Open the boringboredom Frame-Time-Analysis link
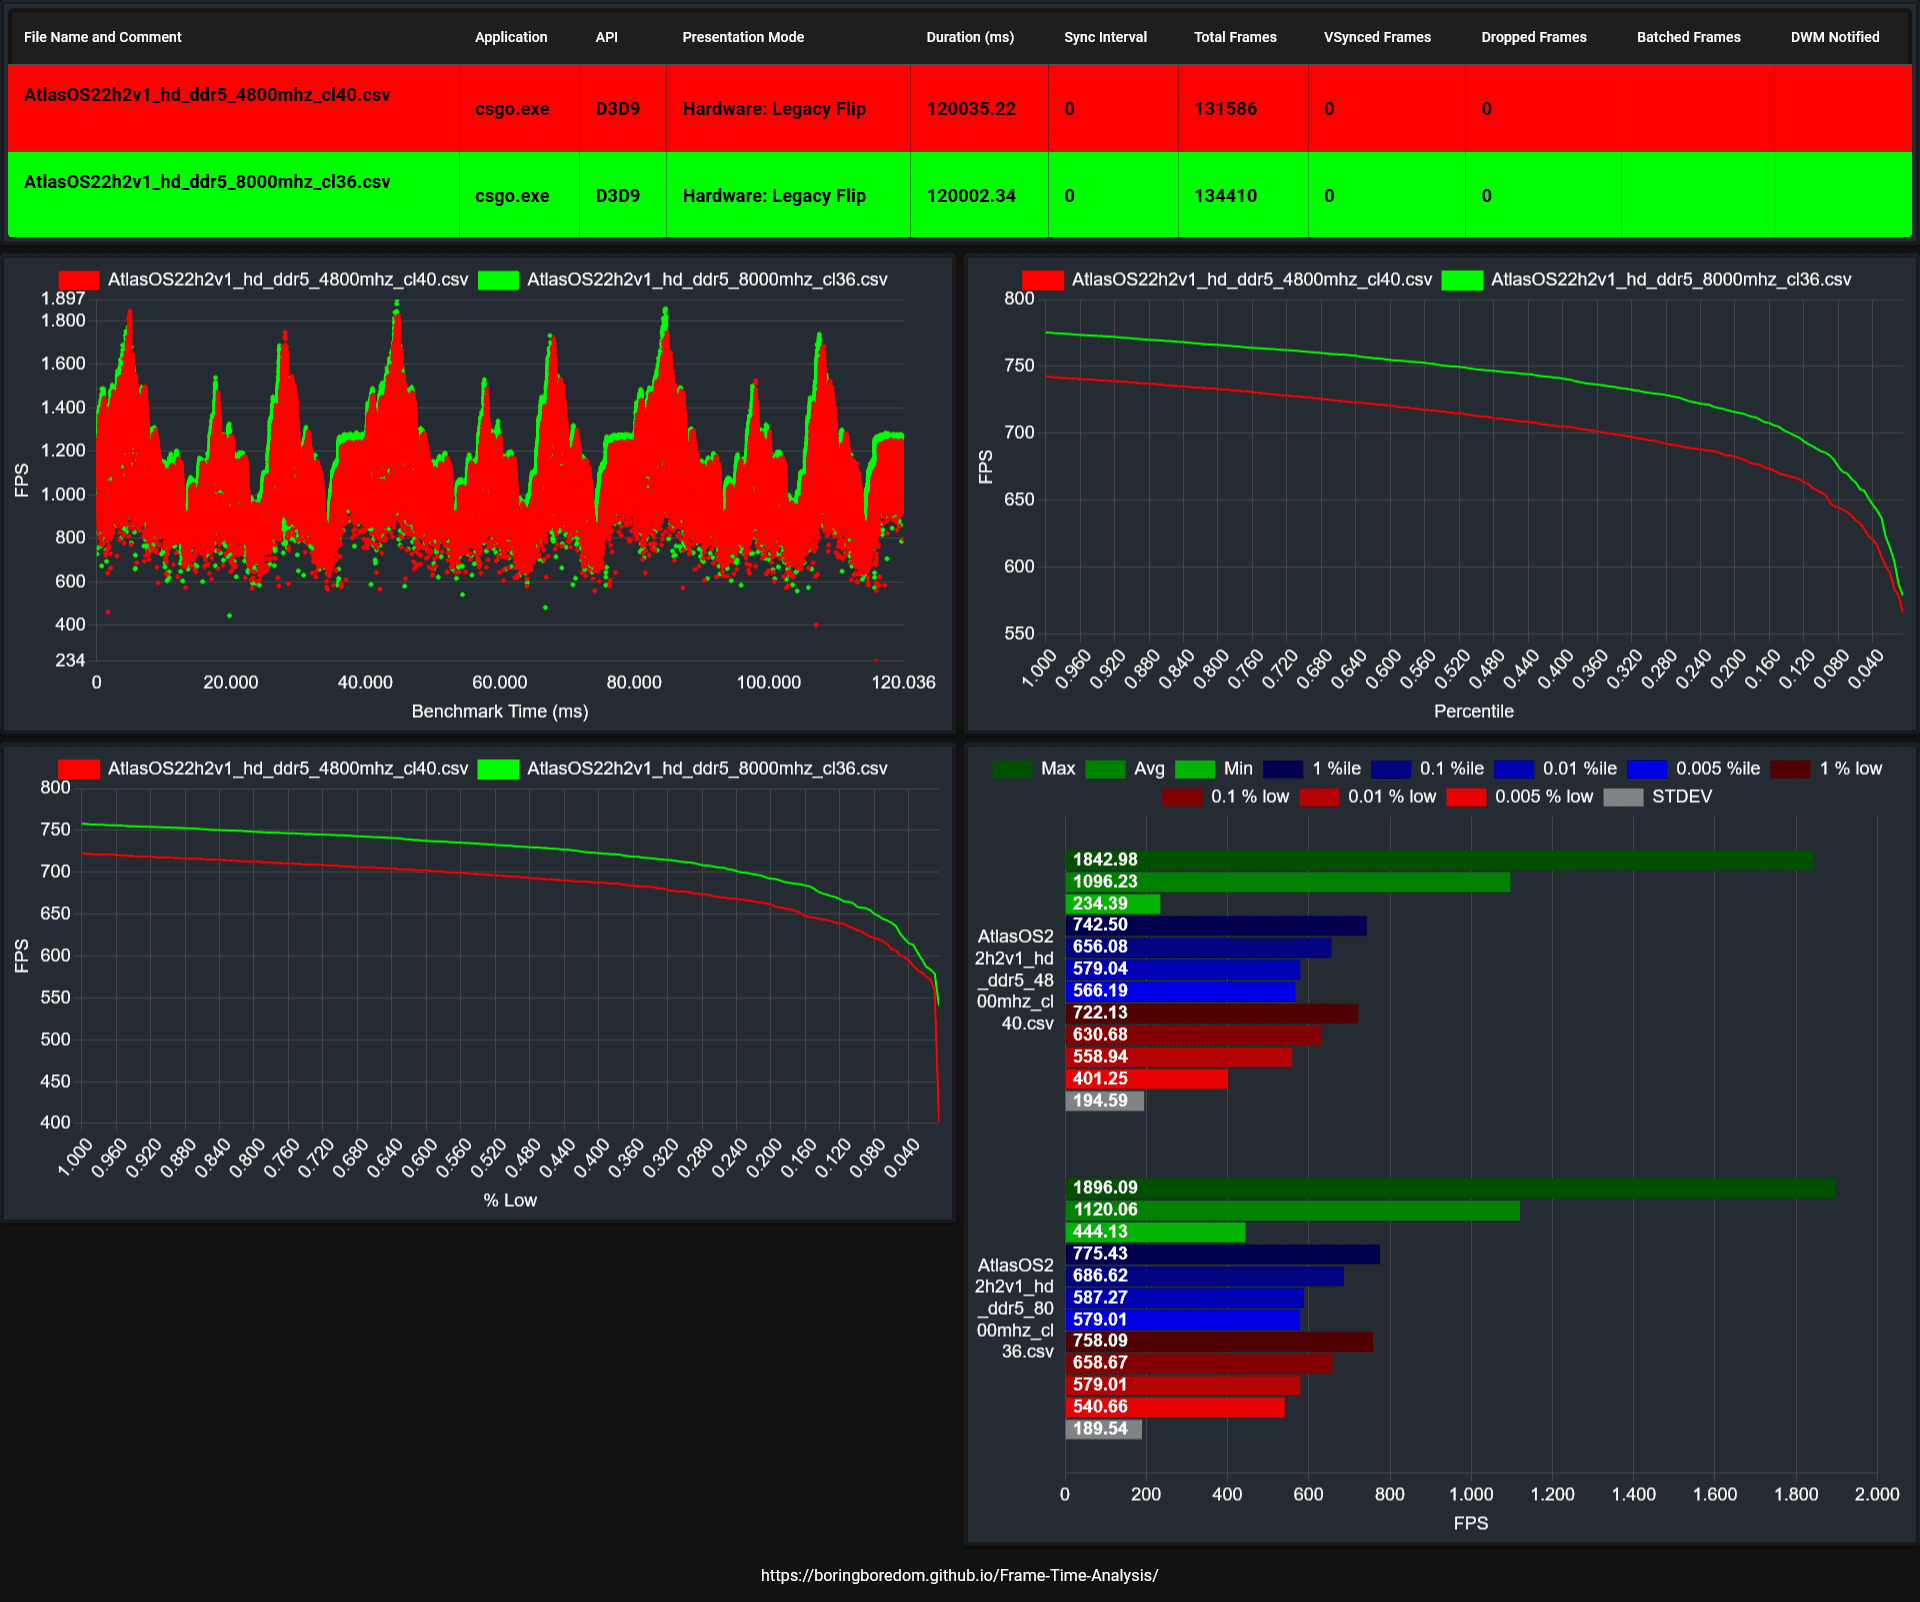 (x=959, y=1575)
